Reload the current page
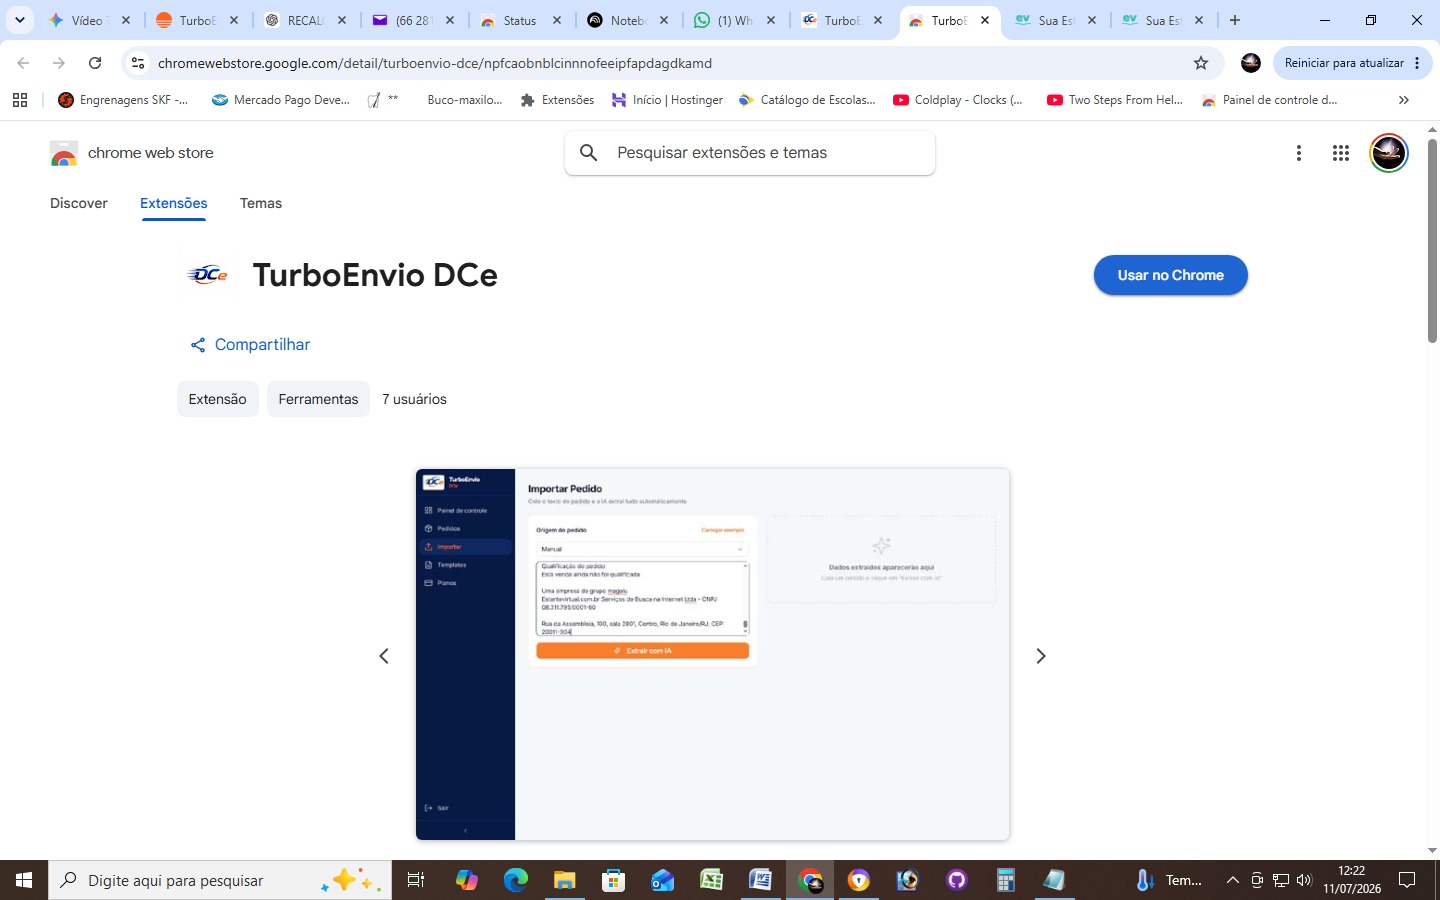Image resolution: width=1440 pixels, height=900 pixels. [x=95, y=63]
